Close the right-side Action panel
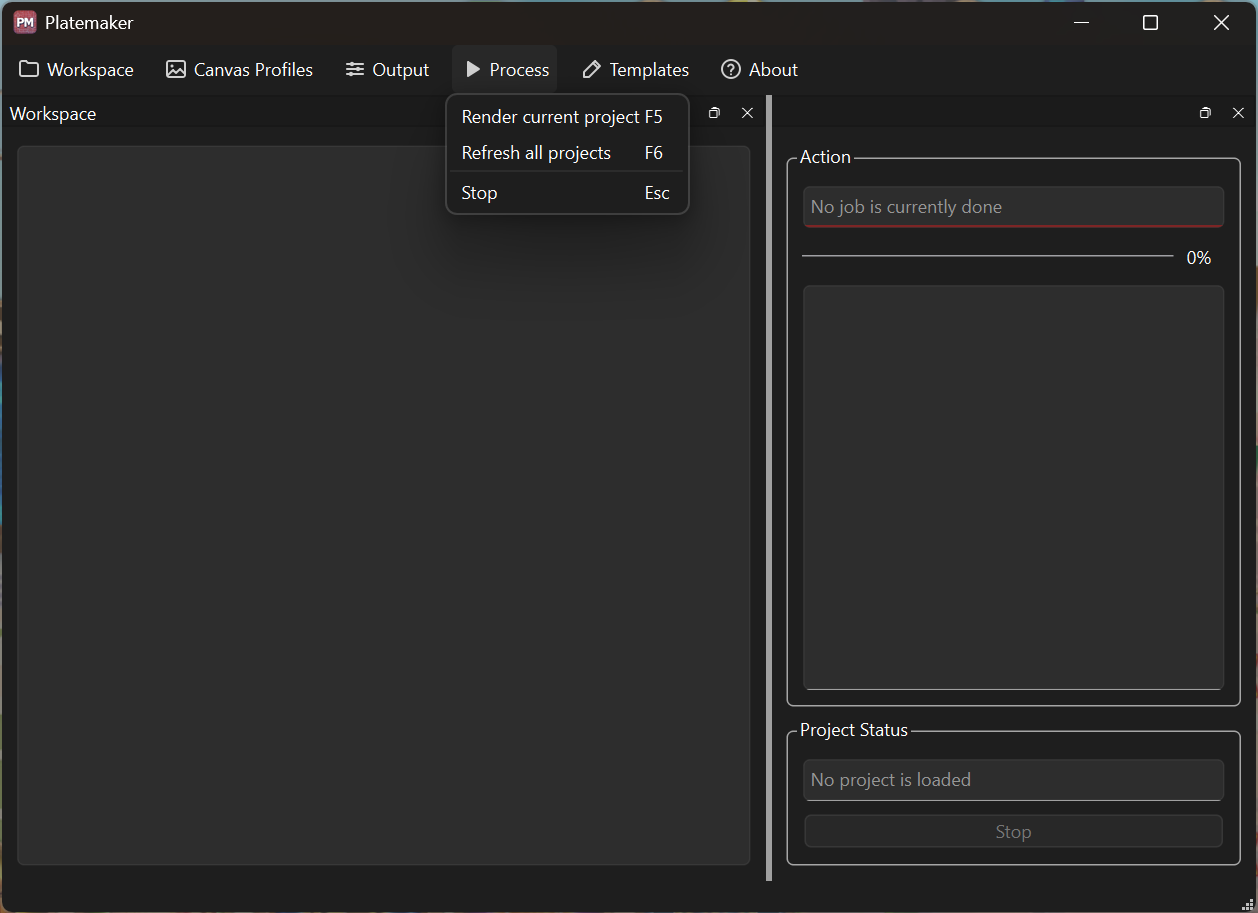Screen dimensions: 1258x913 (1238, 113)
